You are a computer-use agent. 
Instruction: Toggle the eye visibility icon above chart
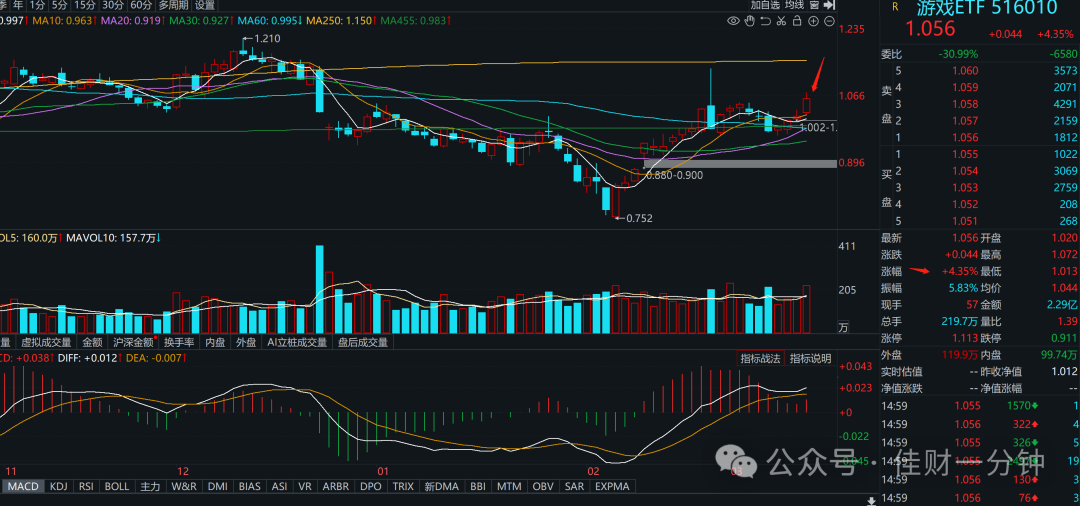(x=734, y=21)
